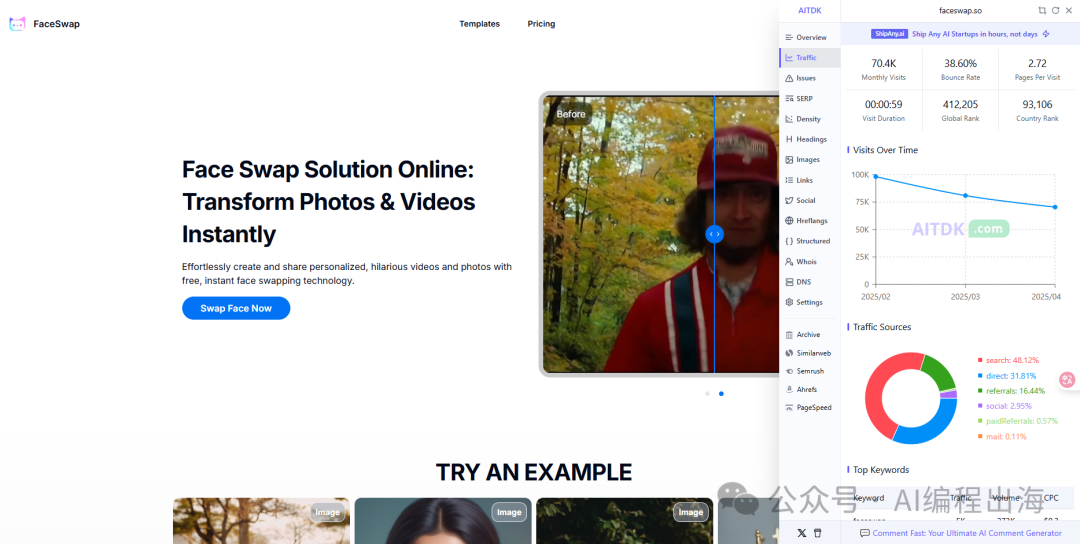The image size is (1080, 544).
Task: Click the 2025/03 data point on chart
Action: tap(965, 195)
